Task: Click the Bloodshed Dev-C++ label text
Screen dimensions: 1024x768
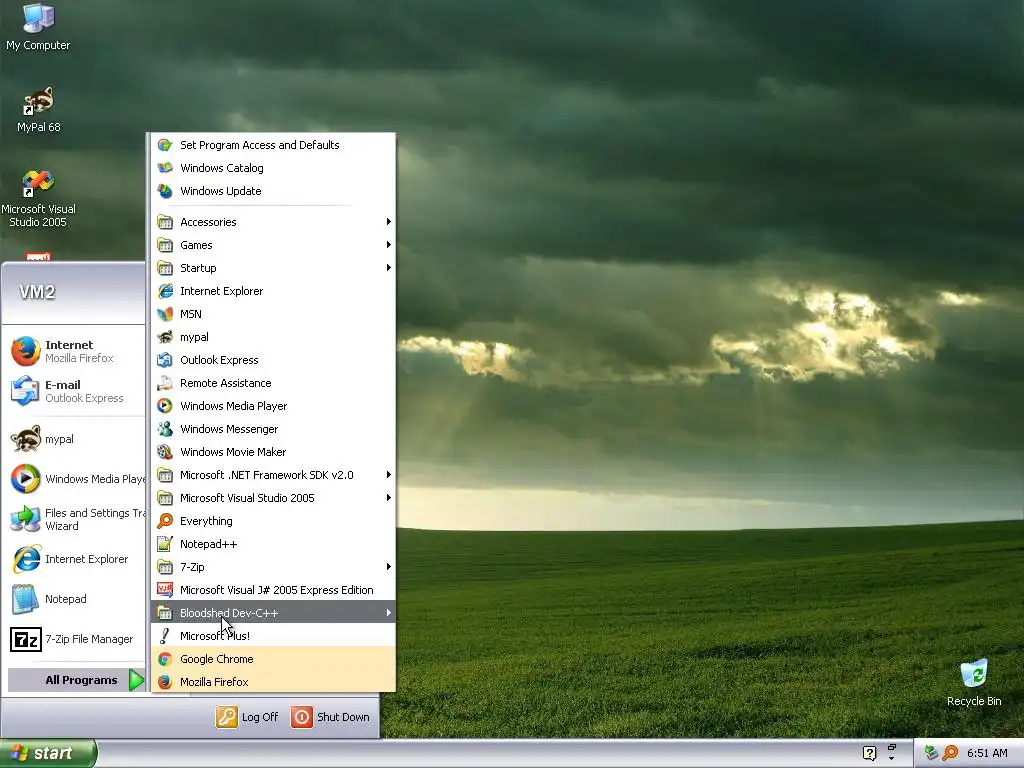Action: [x=229, y=613]
